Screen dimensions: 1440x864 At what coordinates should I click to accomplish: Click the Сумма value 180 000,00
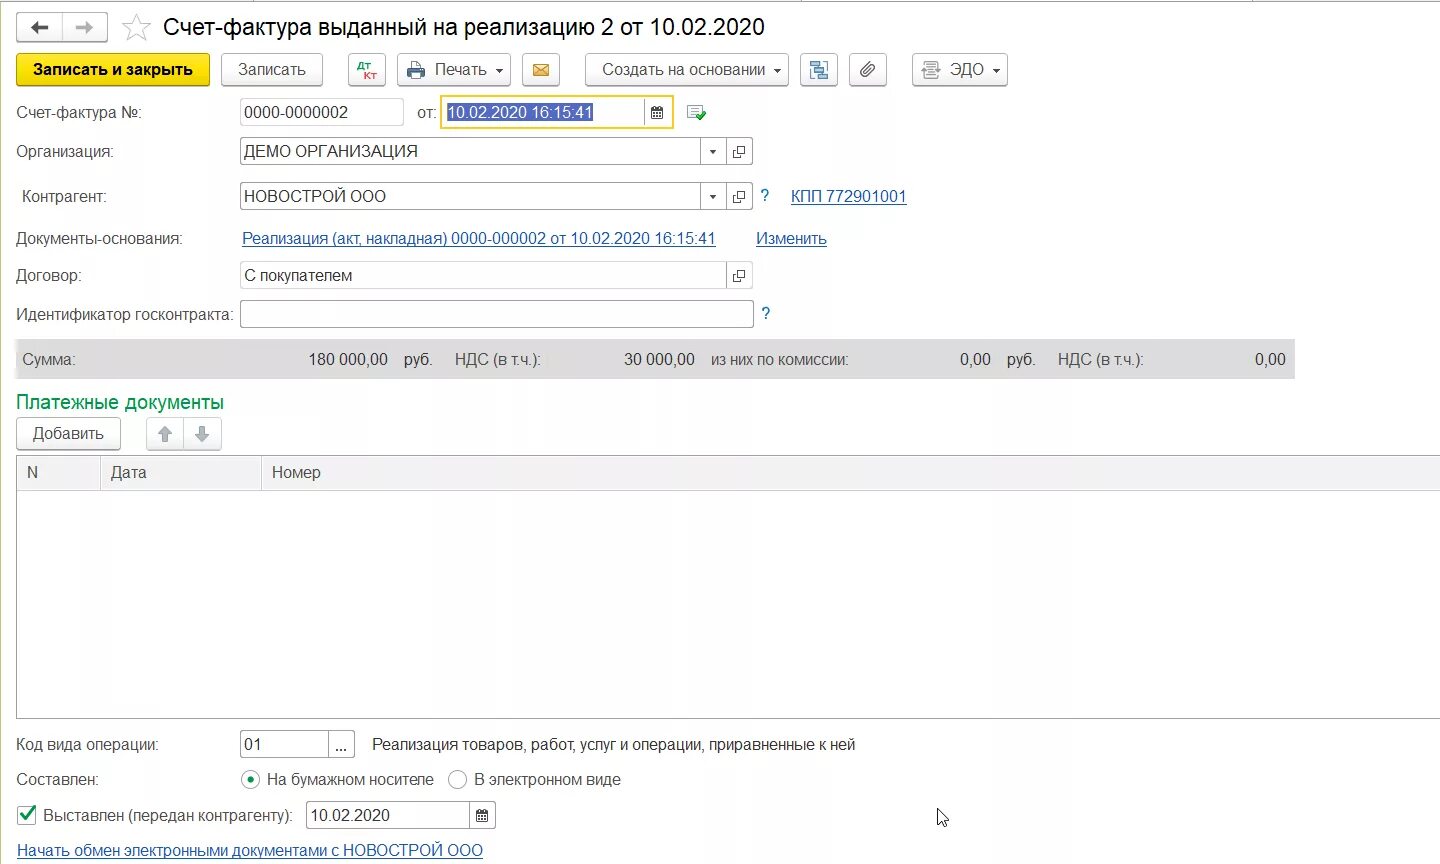[x=348, y=360]
